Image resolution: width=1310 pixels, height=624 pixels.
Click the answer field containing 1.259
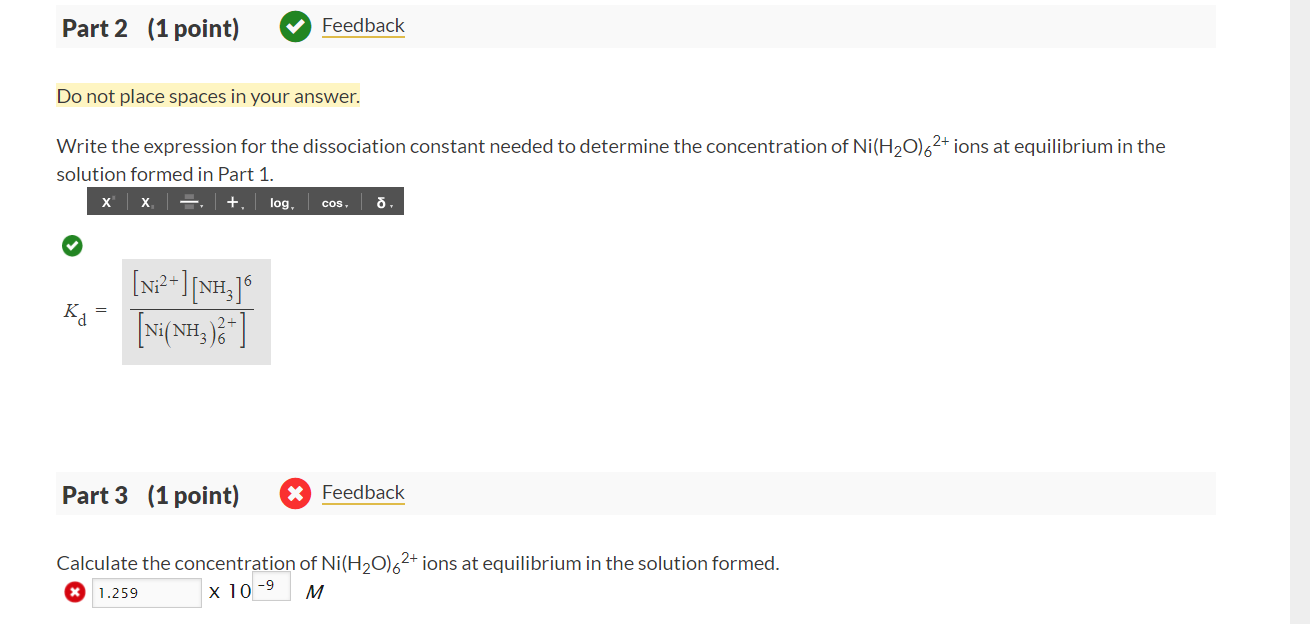[146, 592]
